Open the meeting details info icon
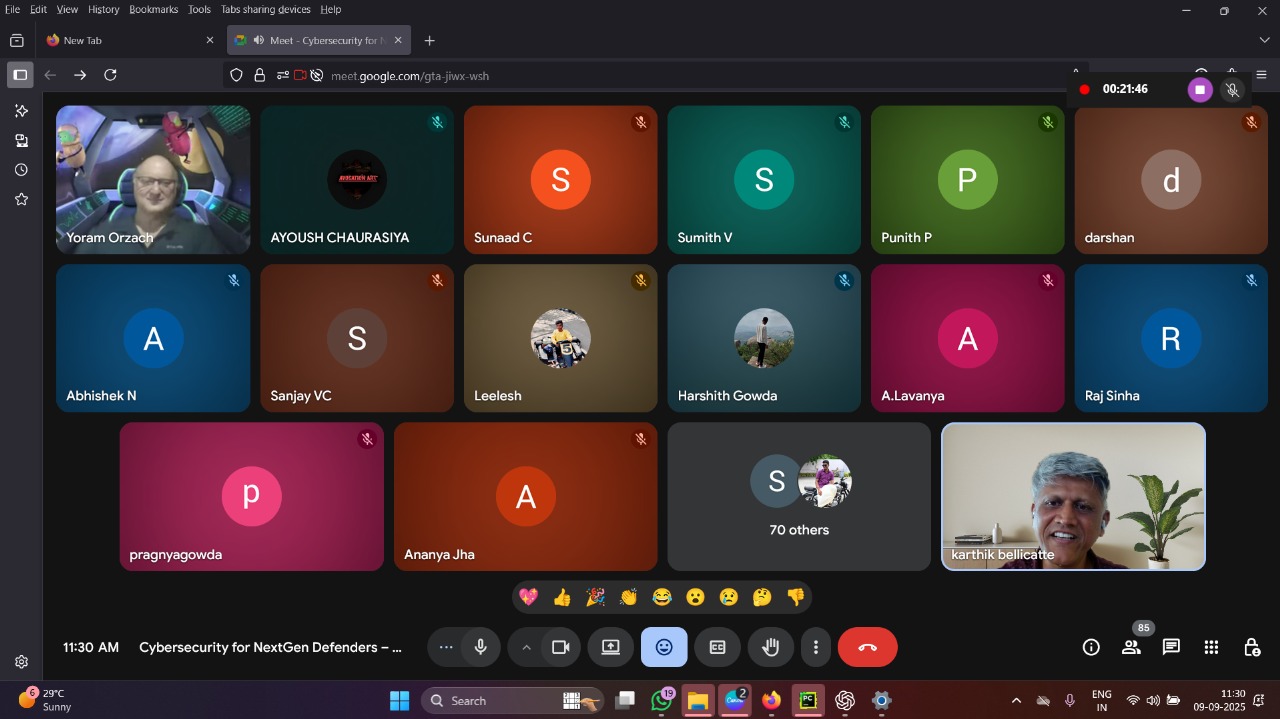Viewport: 1280px width, 719px height. click(1091, 647)
